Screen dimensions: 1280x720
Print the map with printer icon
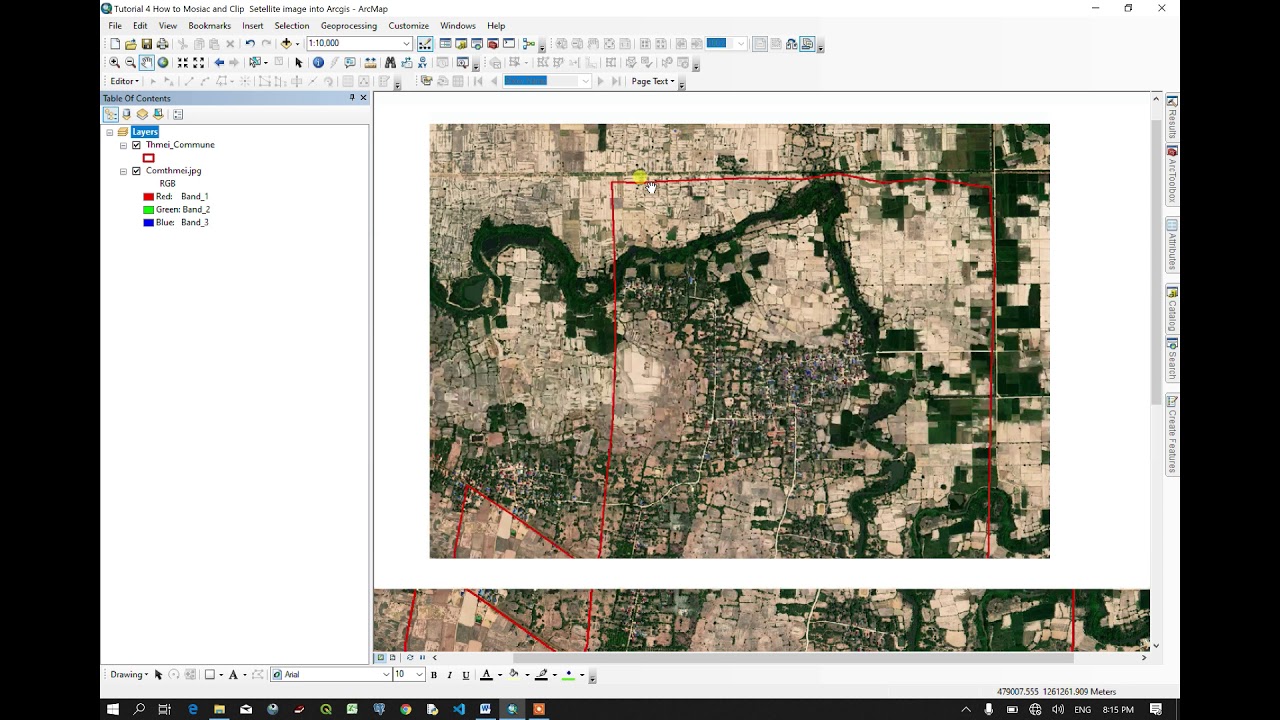(163, 43)
